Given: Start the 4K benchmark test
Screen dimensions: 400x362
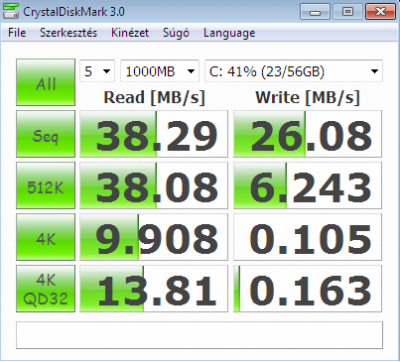Looking at the screenshot, I should coord(46,237).
